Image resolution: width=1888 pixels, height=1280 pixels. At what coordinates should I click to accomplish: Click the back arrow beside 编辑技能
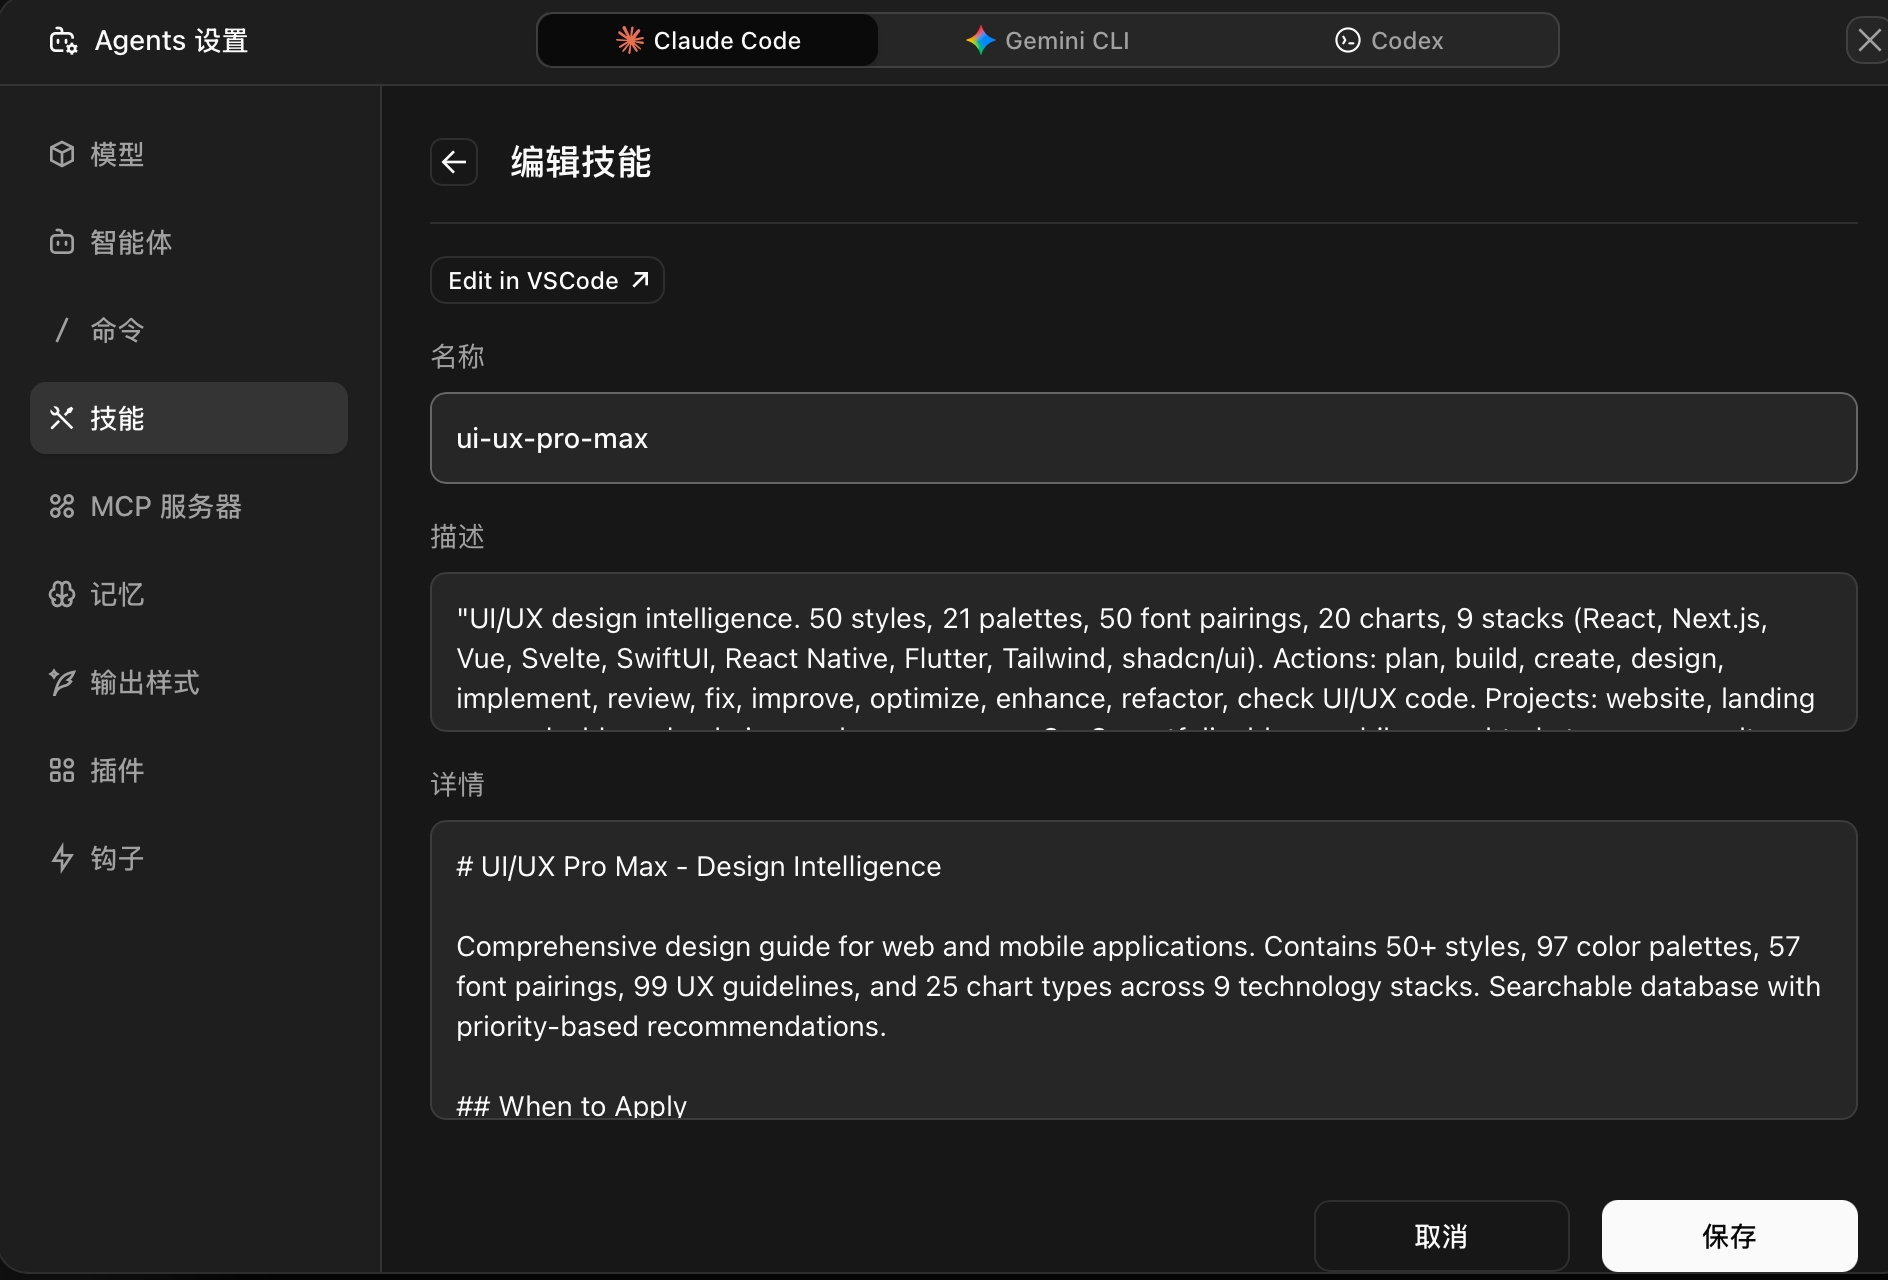point(454,162)
